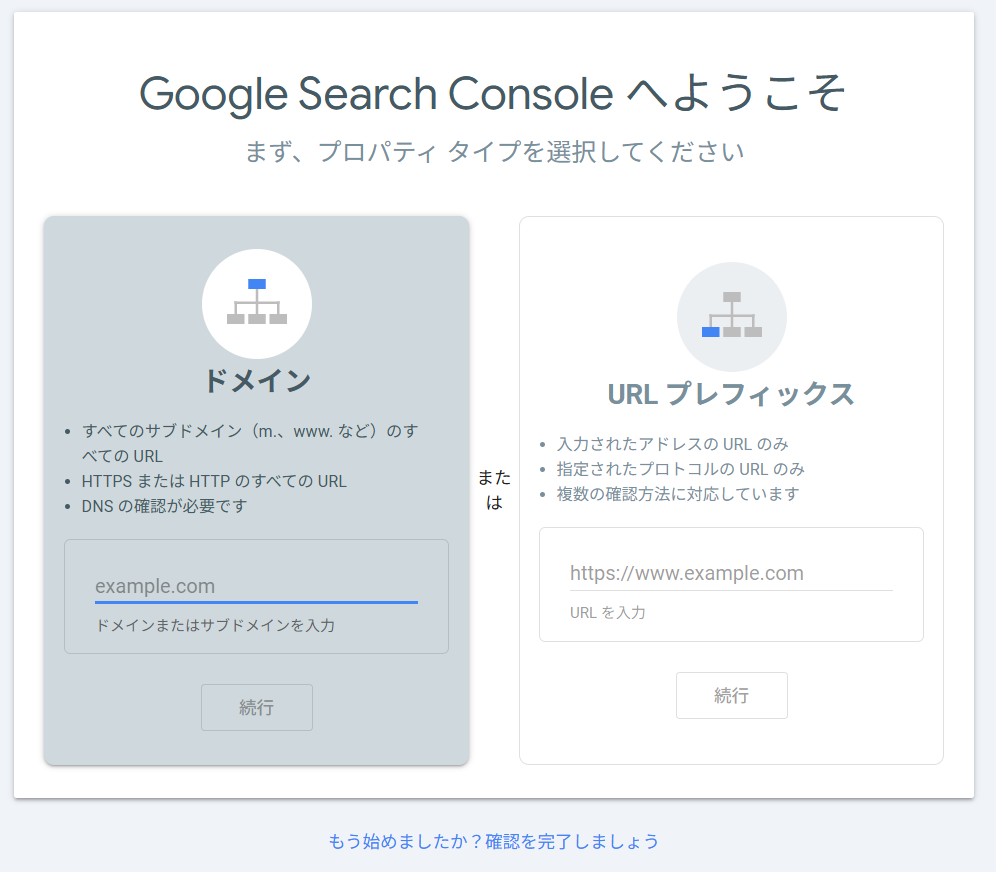996x872 pixels.
Task: Click the URL を入力 helper text
Action: [x=607, y=612]
